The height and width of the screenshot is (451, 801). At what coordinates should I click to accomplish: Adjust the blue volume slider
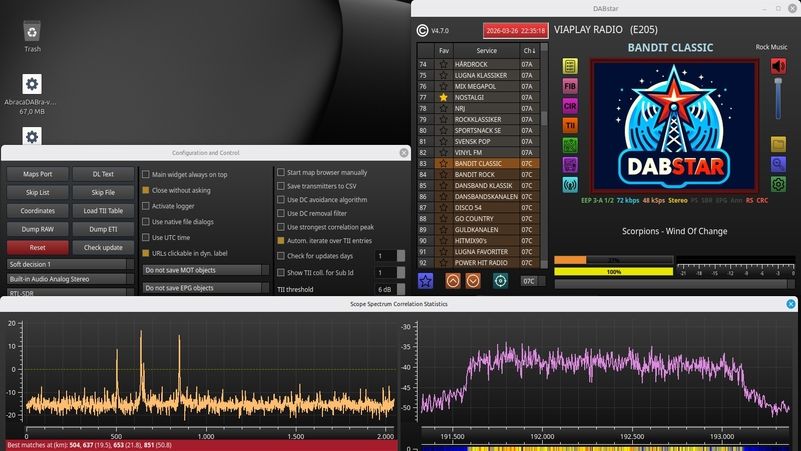tap(778, 100)
